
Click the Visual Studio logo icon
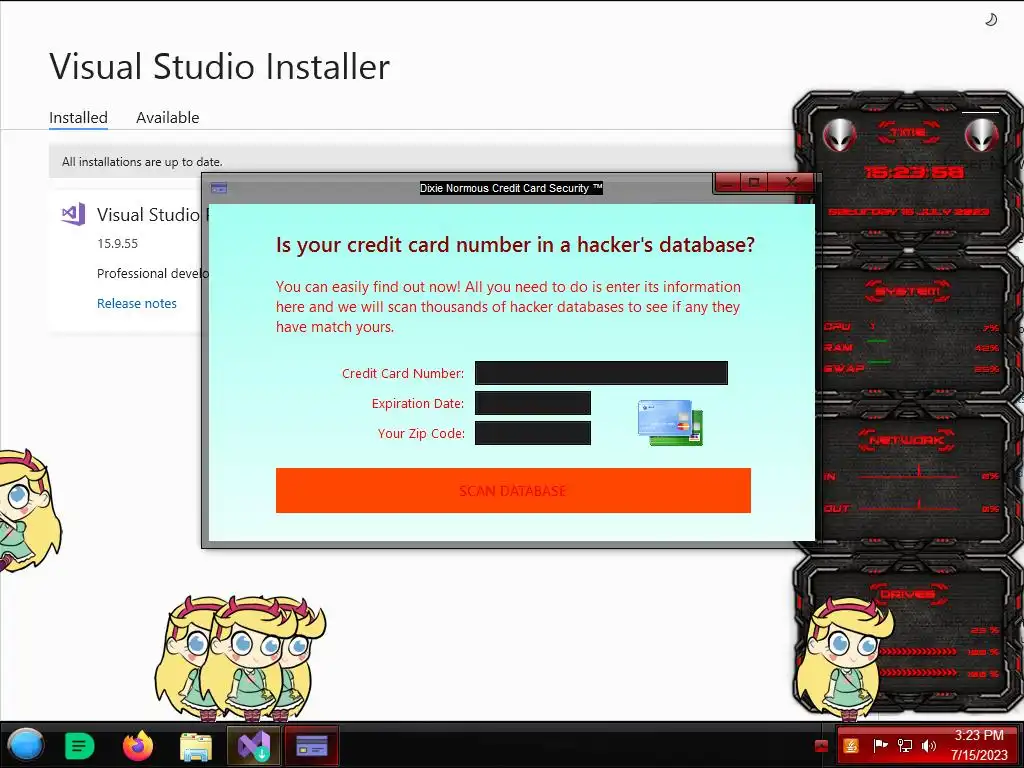[73, 214]
